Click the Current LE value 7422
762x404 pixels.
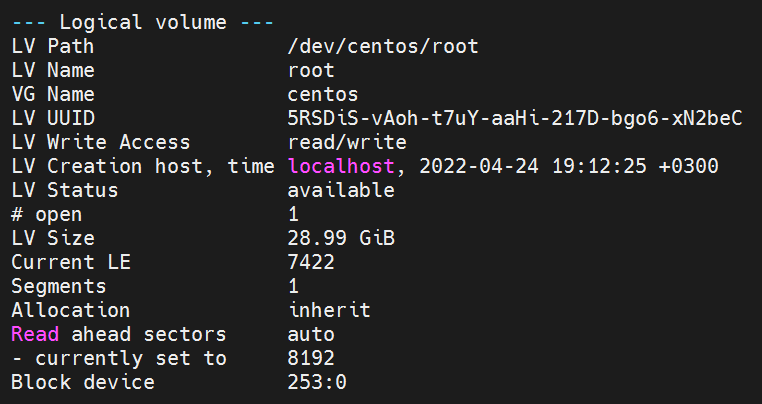point(311,262)
